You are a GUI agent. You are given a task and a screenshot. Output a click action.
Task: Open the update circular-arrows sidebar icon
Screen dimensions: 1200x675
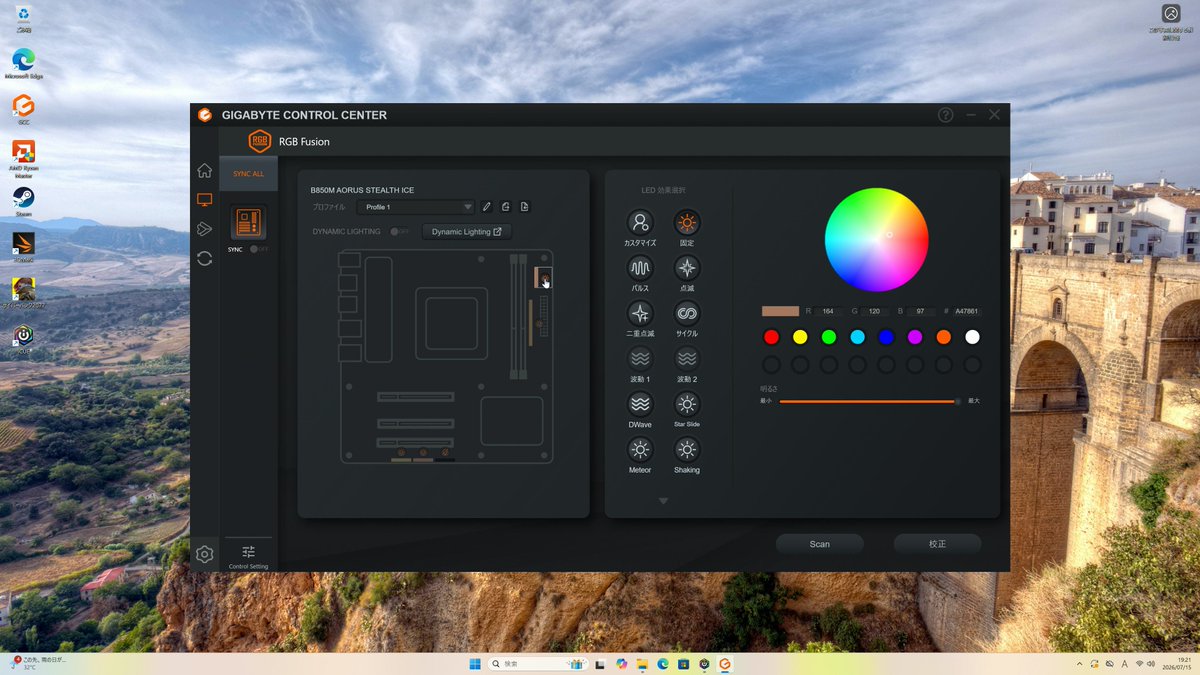click(x=204, y=258)
